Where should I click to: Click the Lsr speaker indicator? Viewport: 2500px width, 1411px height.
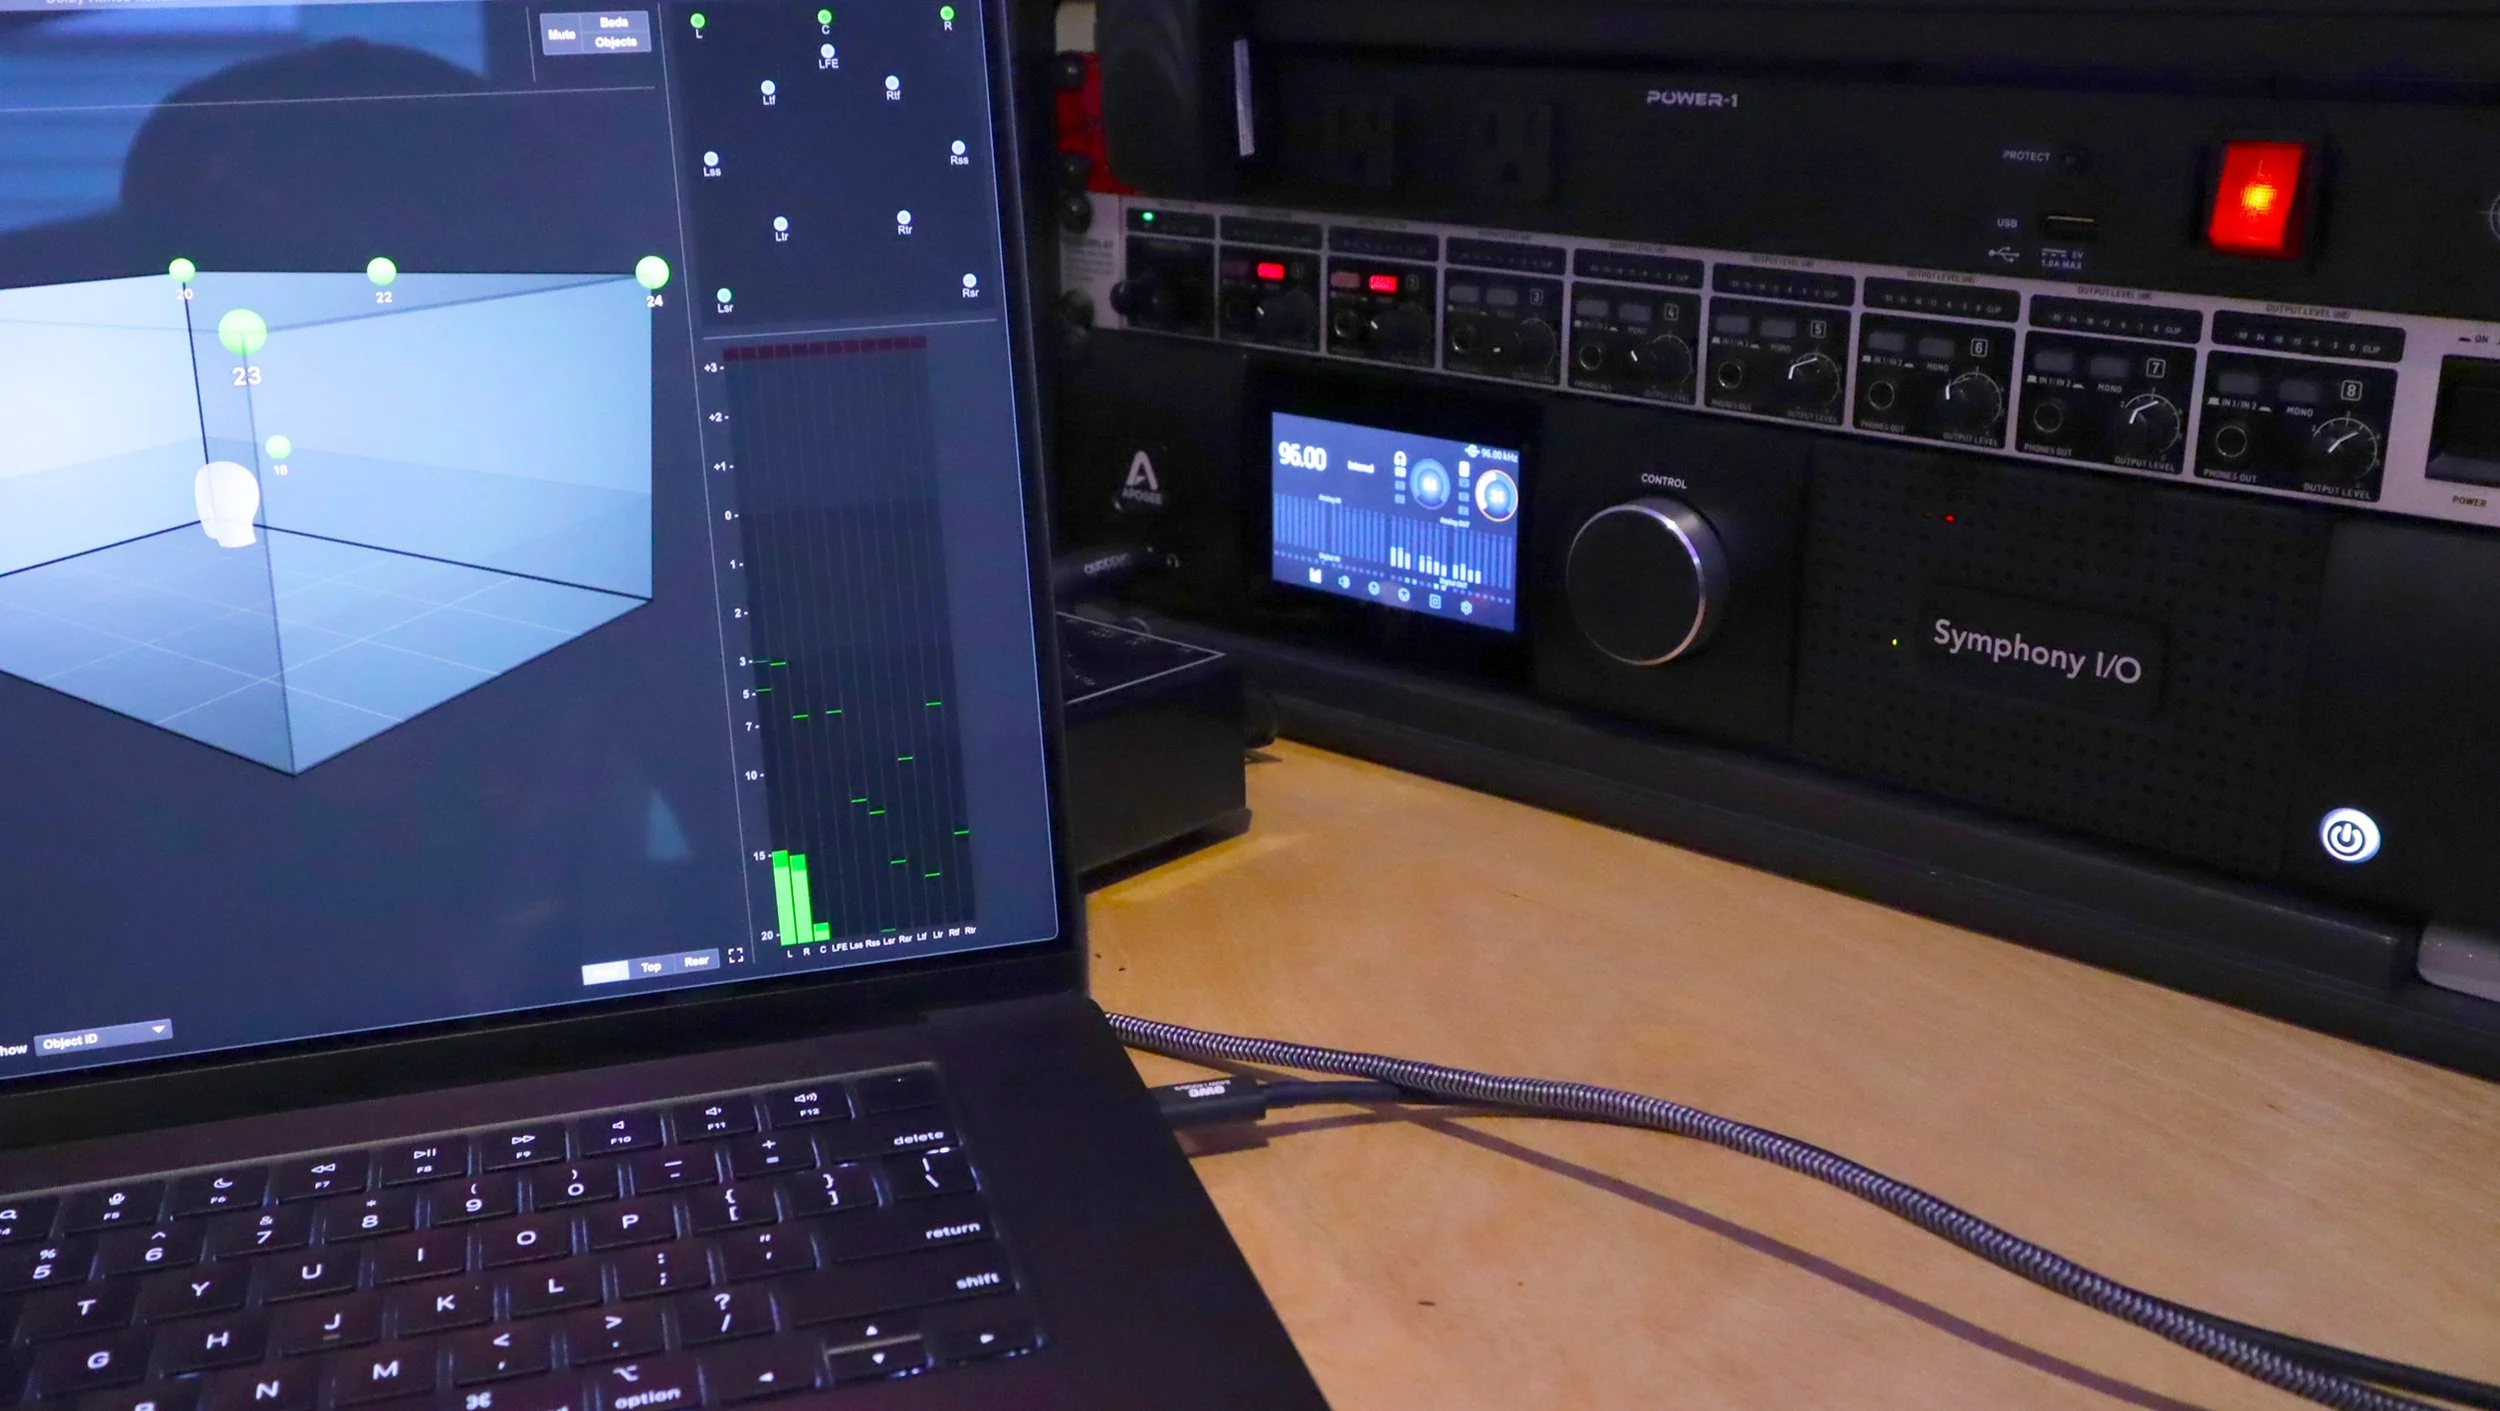pyautogui.click(x=724, y=296)
